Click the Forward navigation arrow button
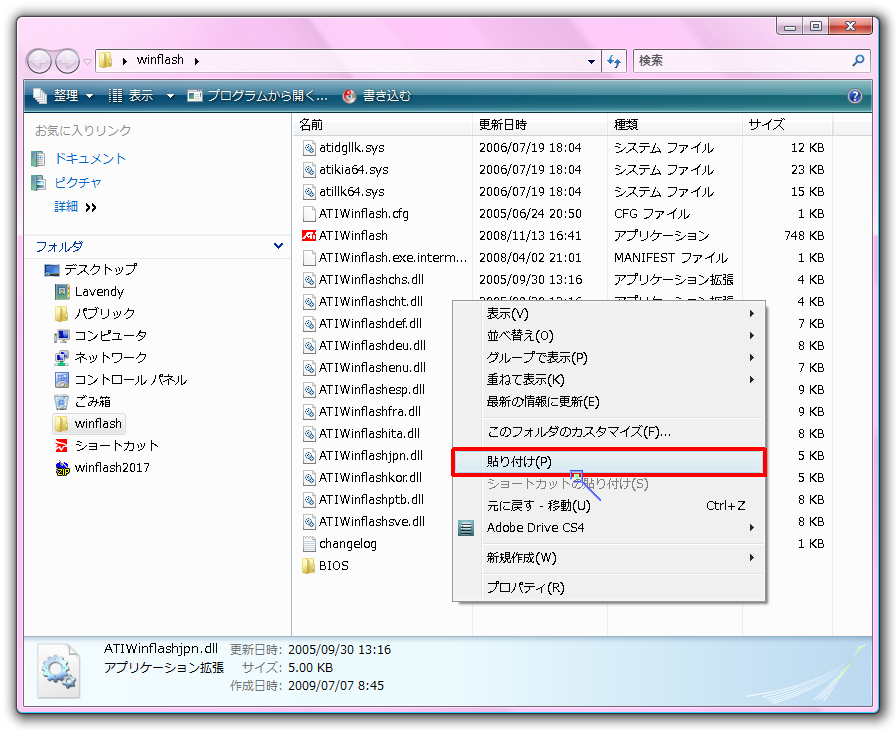This screenshot has height=730, width=896. pyautogui.click(x=67, y=61)
